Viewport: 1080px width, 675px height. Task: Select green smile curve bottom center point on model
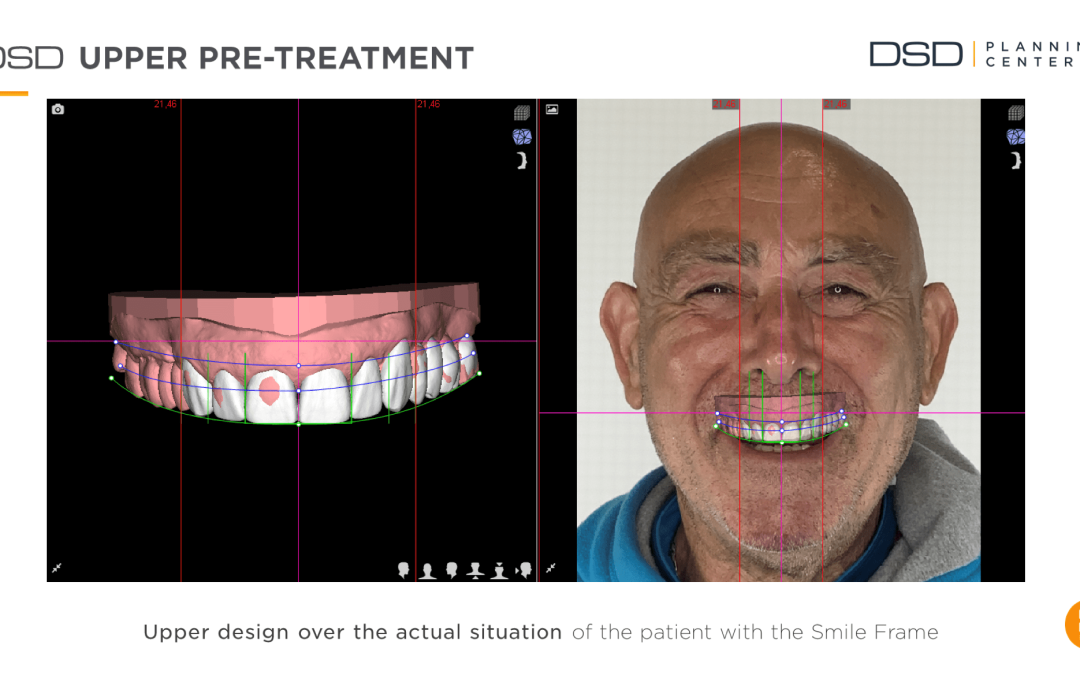298,424
